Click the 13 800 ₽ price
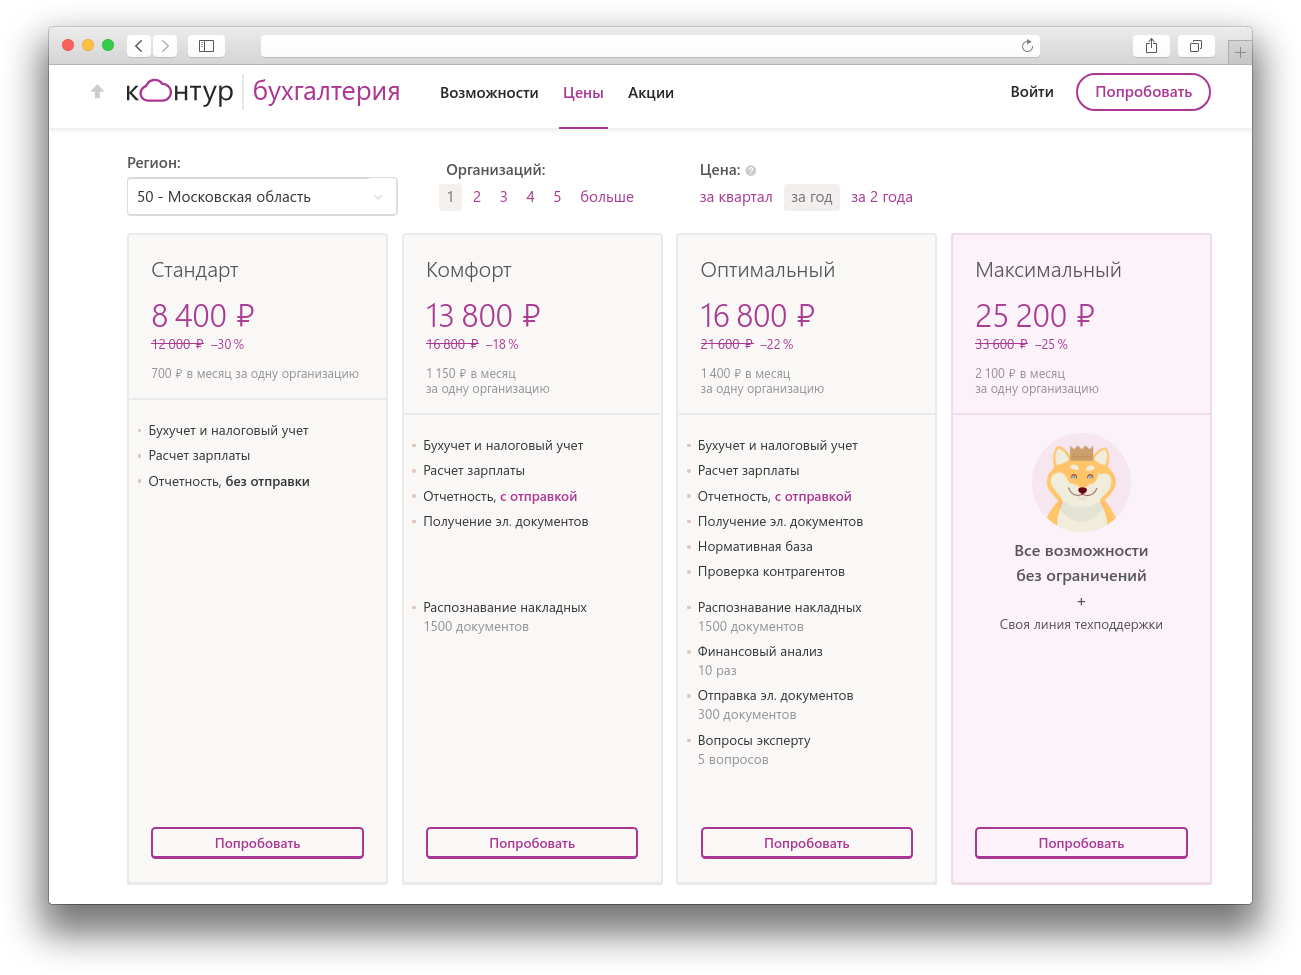 (x=483, y=316)
